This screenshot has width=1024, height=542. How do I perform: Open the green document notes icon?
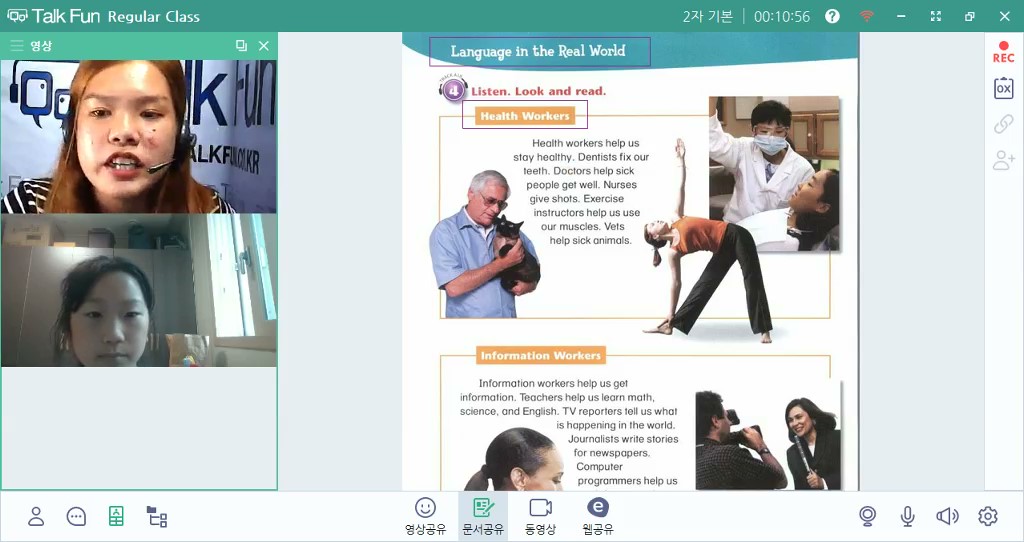(x=116, y=516)
